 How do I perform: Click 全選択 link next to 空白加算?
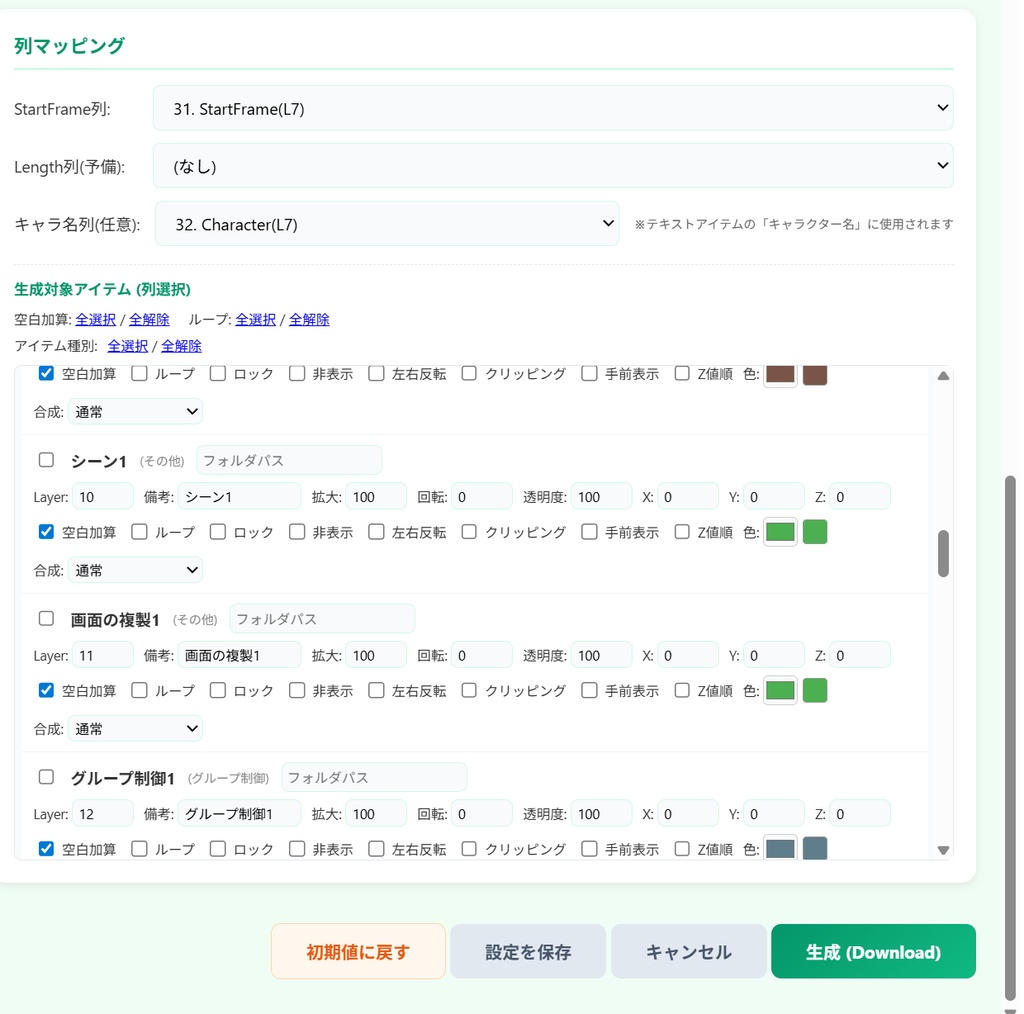click(x=95, y=319)
